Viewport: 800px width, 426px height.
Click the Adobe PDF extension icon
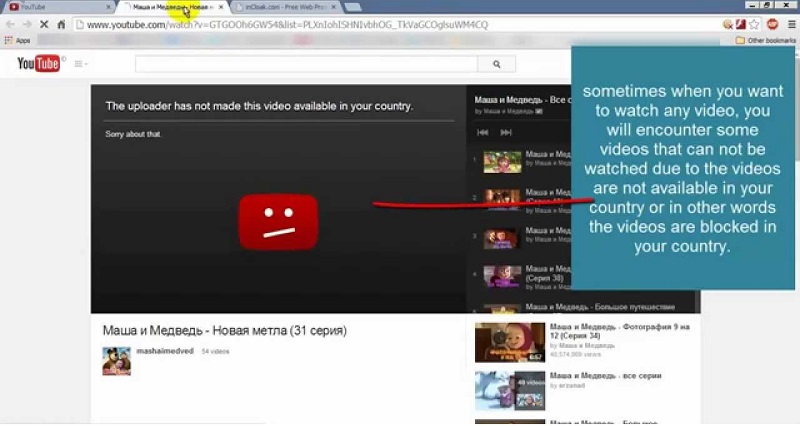[740, 24]
